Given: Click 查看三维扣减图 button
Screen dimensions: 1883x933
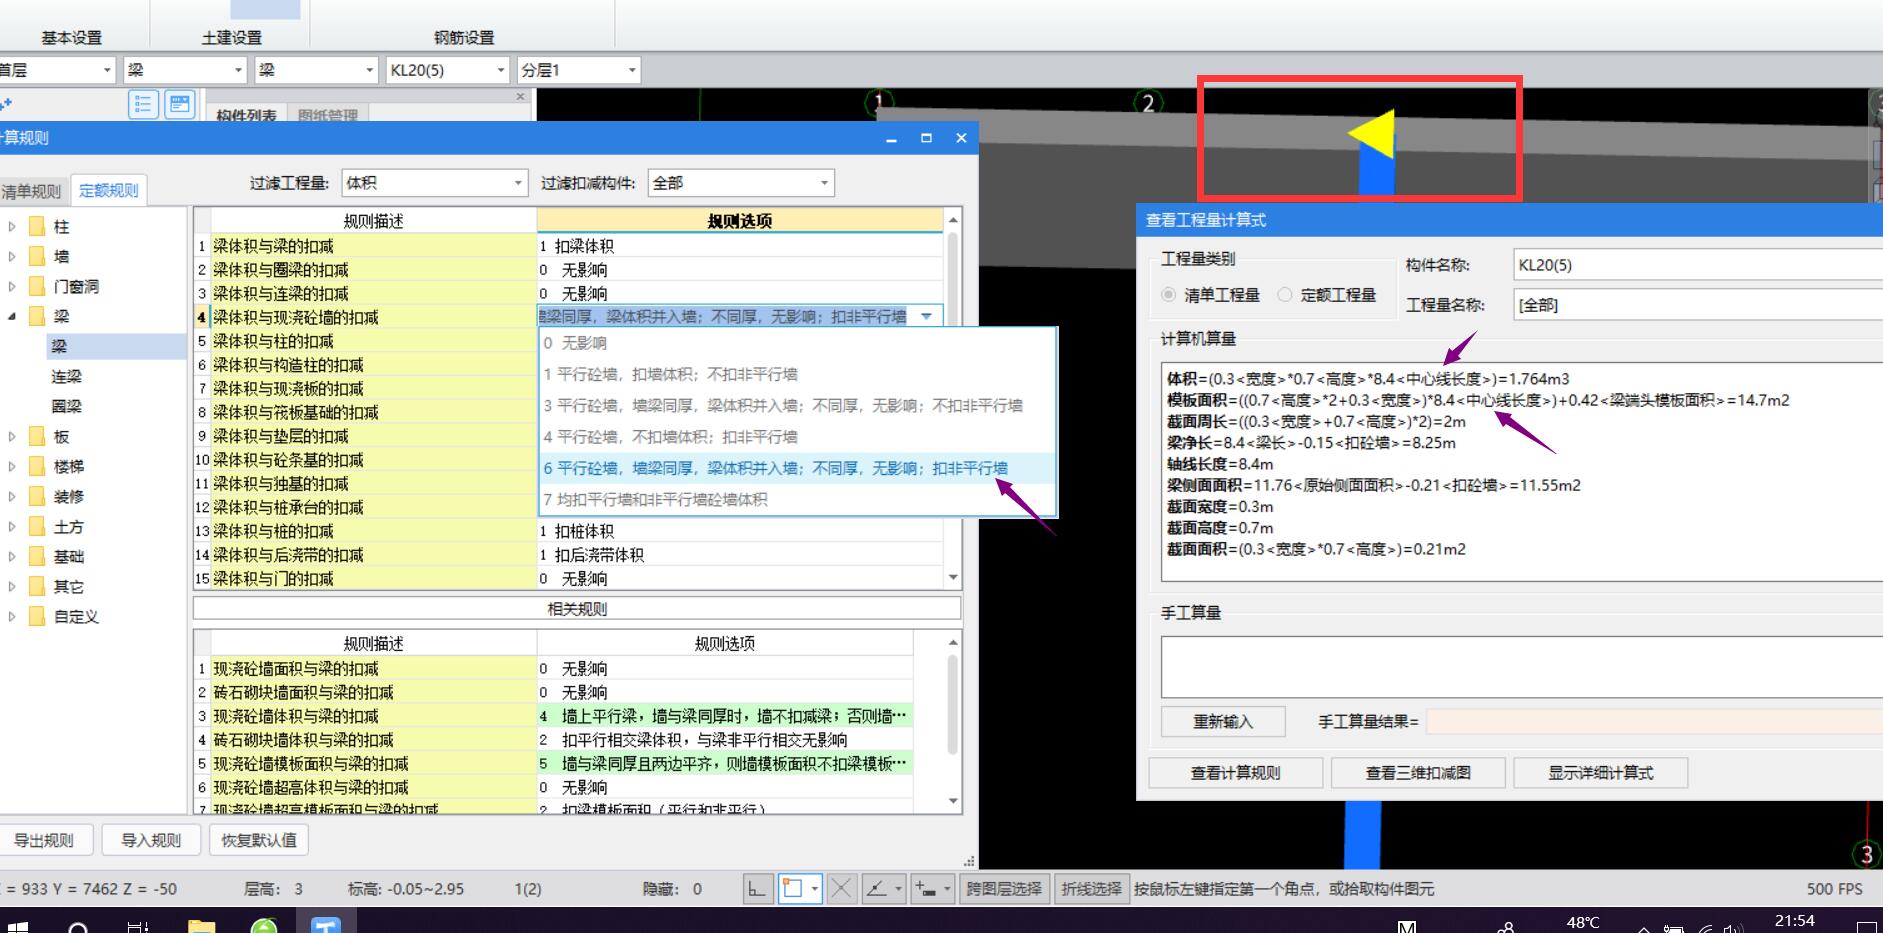Looking at the screenshot, I should click(x=1418, y=773).
